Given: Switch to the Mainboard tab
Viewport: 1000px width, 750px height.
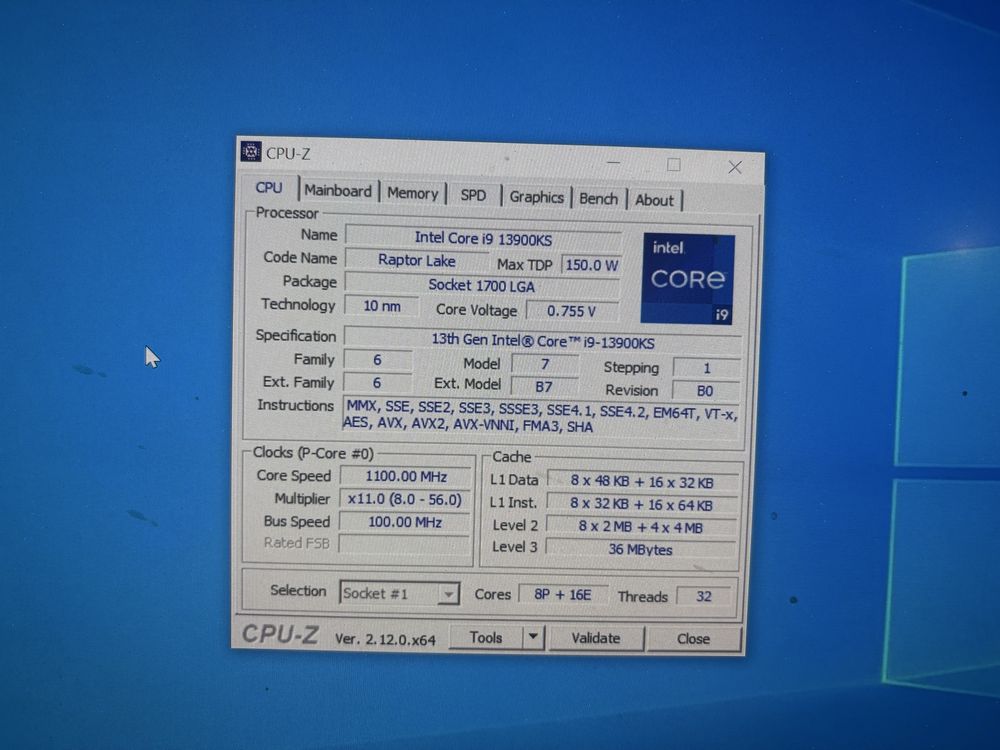Looking at the screenshot, I should click(x=337, y=191).
